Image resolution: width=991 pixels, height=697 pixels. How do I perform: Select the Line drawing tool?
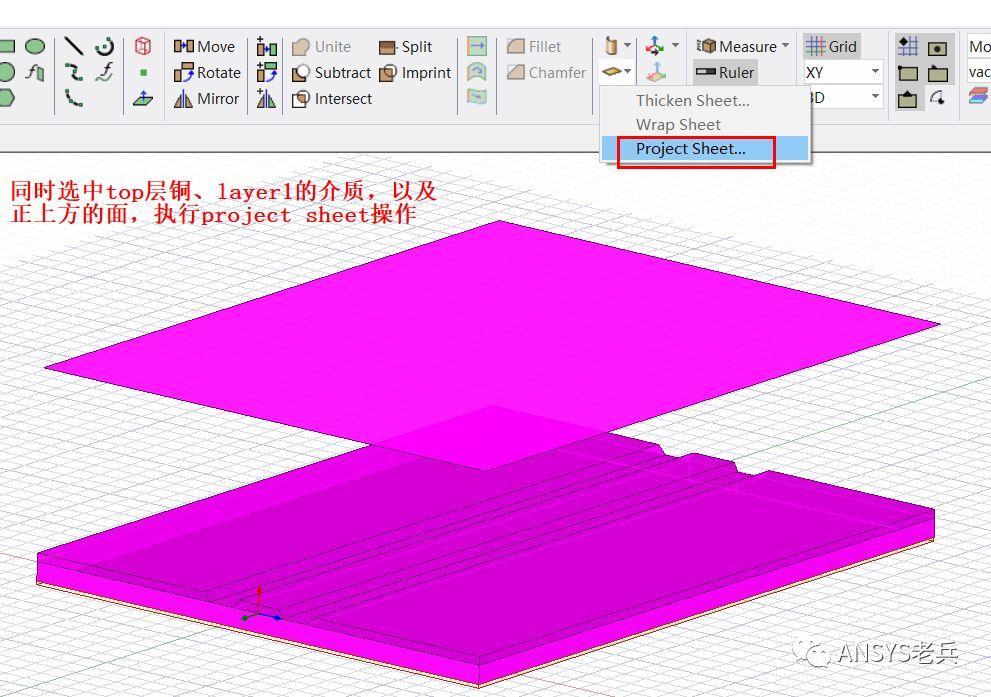point(74,45)
